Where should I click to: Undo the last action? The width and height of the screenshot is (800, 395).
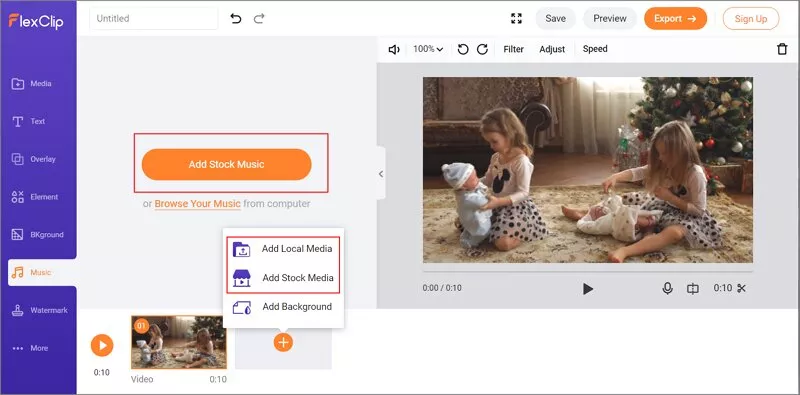pyautogui.click(x=236, y=19)
